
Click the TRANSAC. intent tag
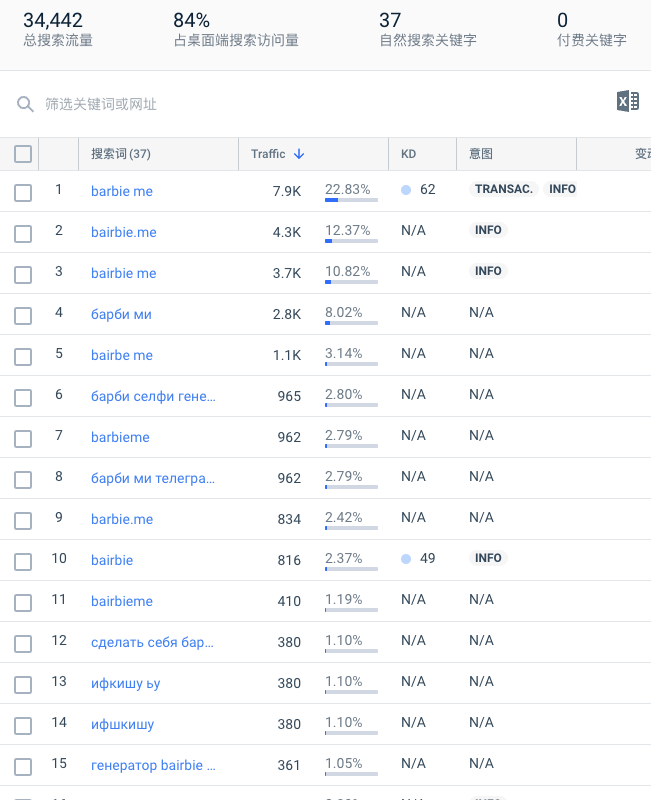click(504, 189)
